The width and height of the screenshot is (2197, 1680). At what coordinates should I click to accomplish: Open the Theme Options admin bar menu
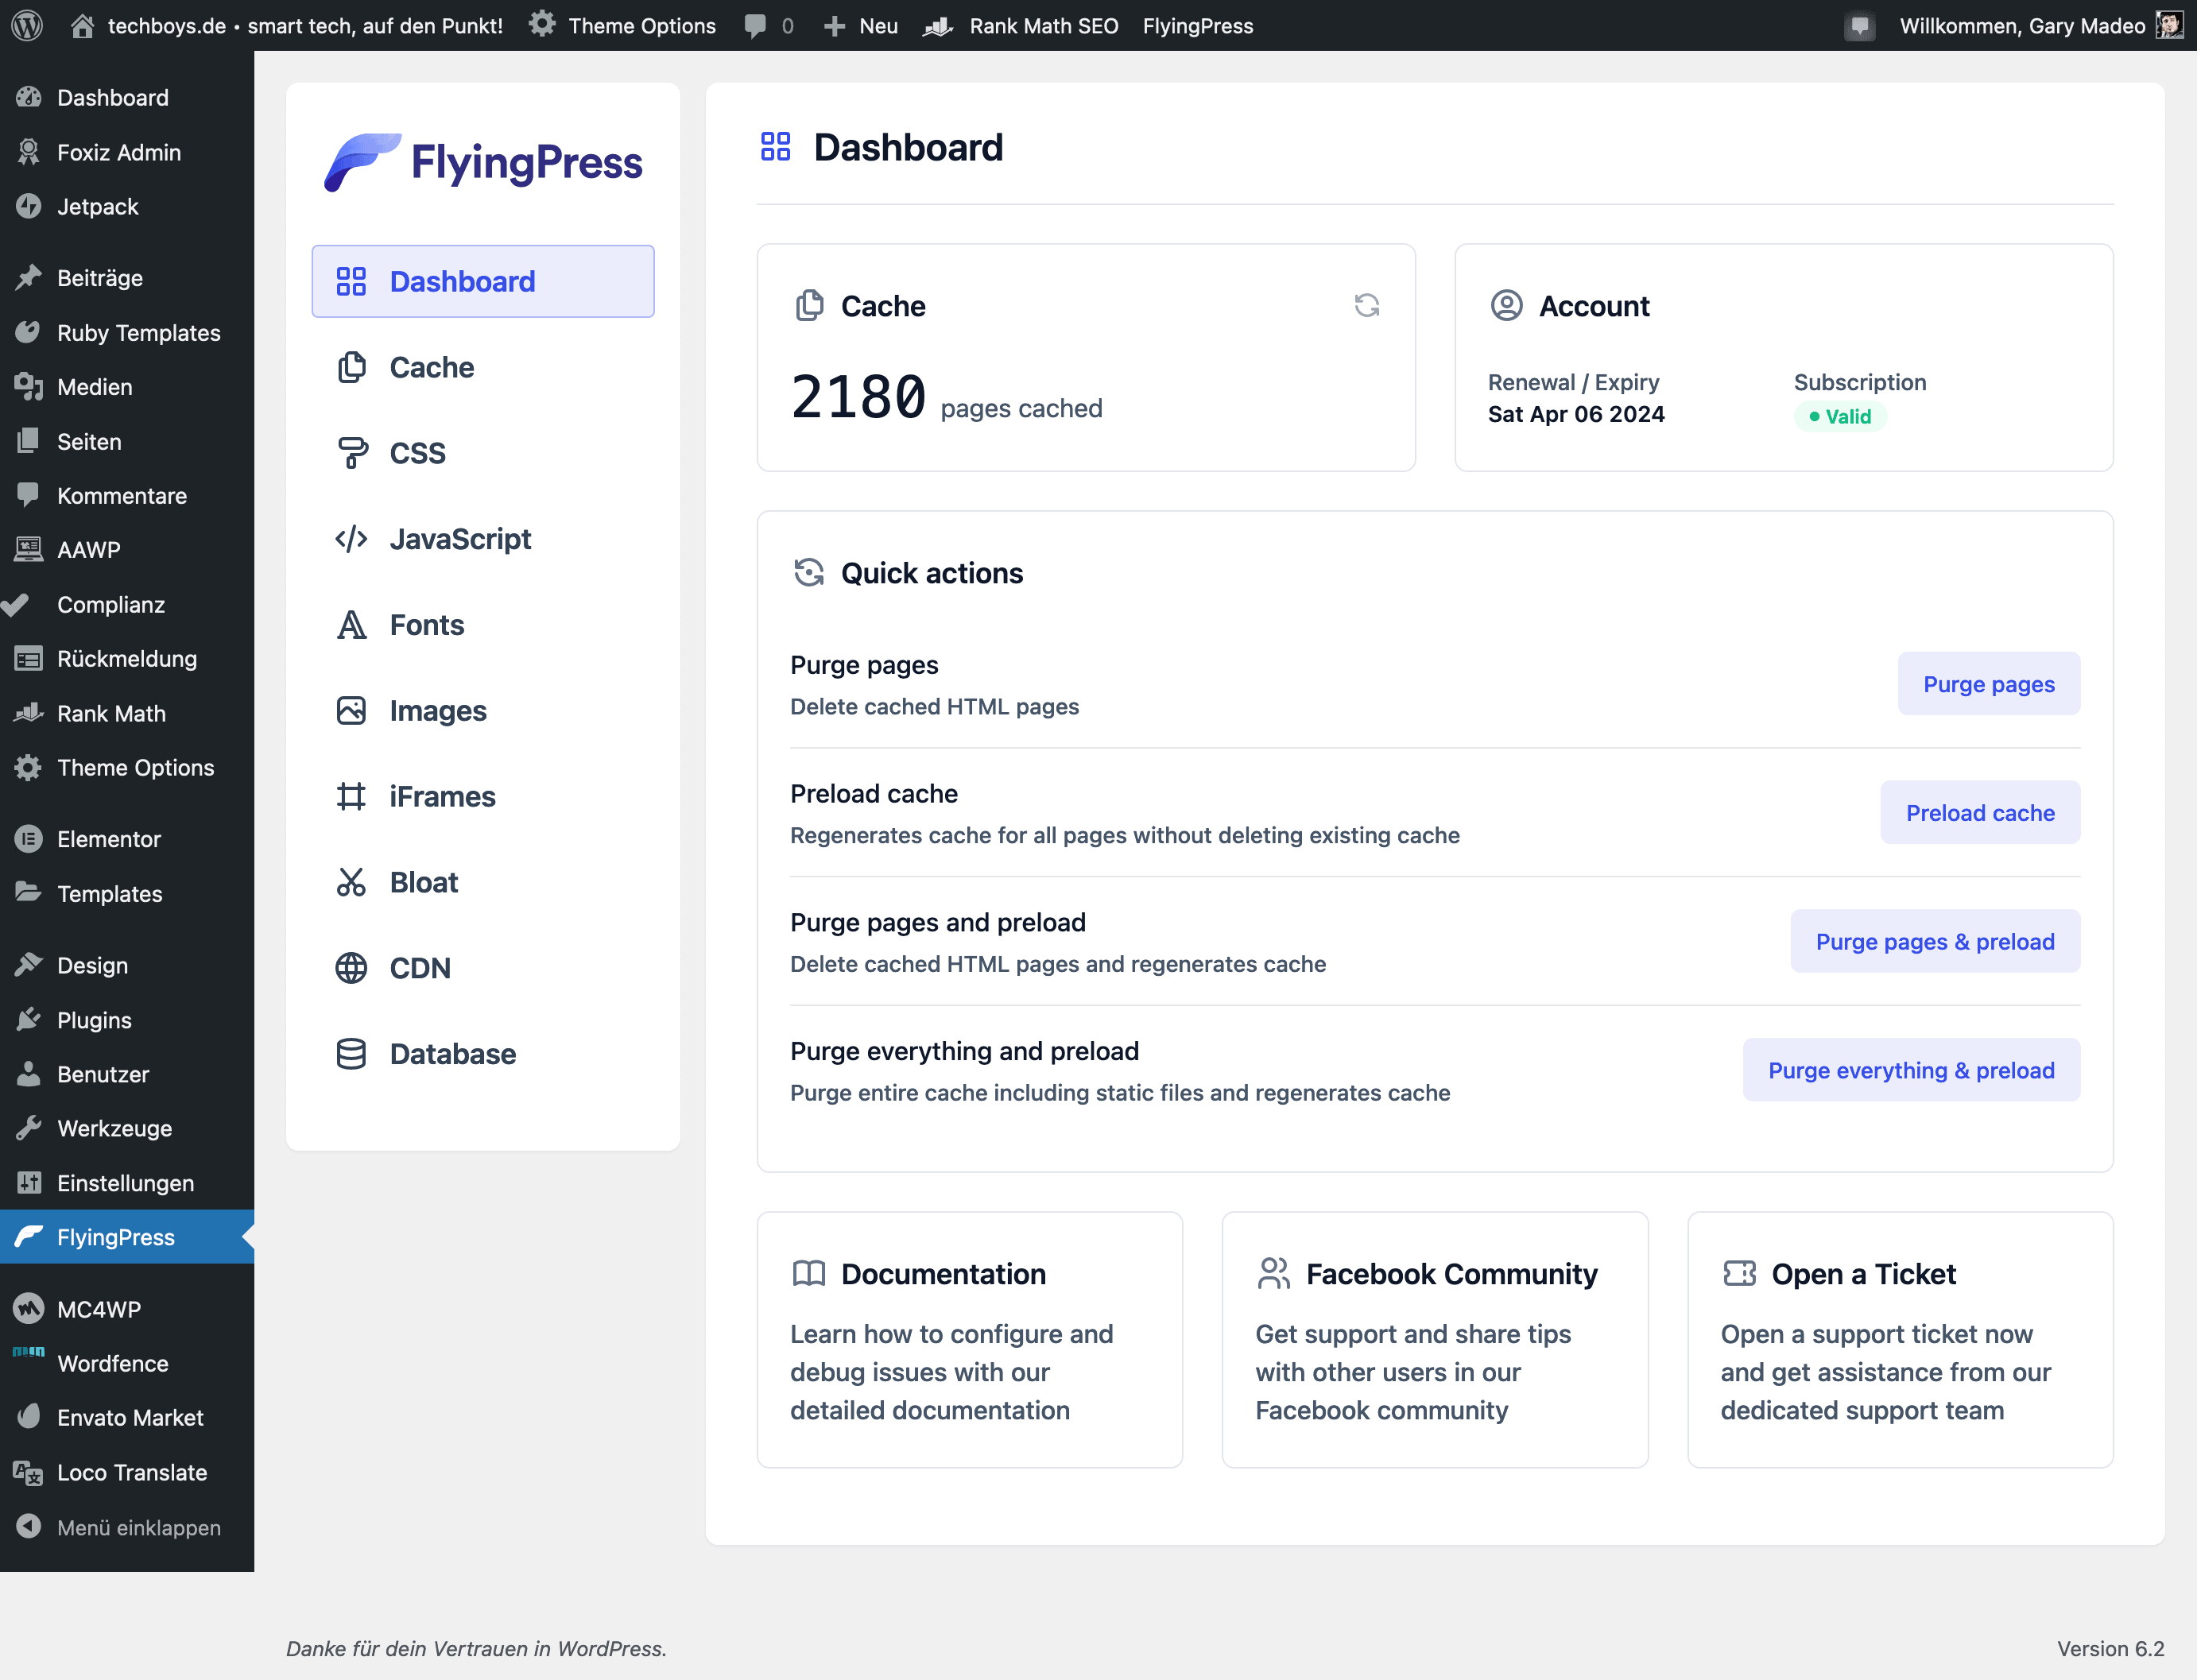coord(622,26)
